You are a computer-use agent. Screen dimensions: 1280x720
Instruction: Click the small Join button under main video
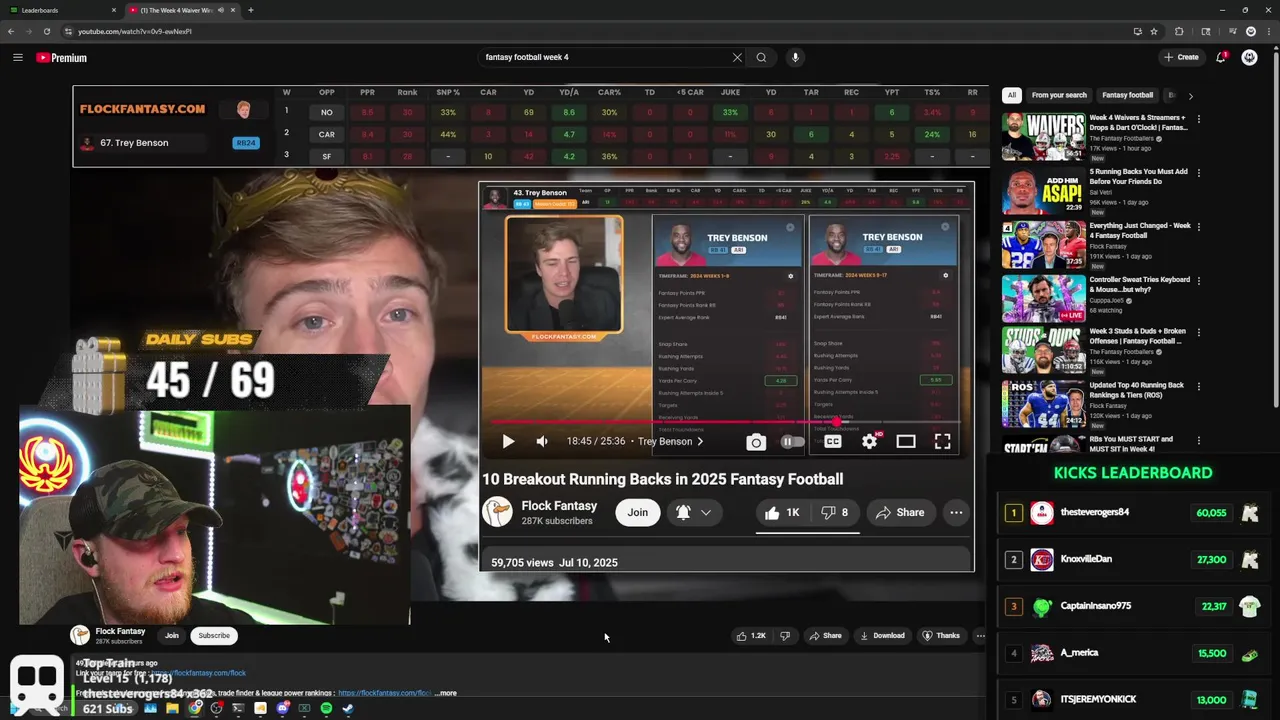(x=172, y=635)
